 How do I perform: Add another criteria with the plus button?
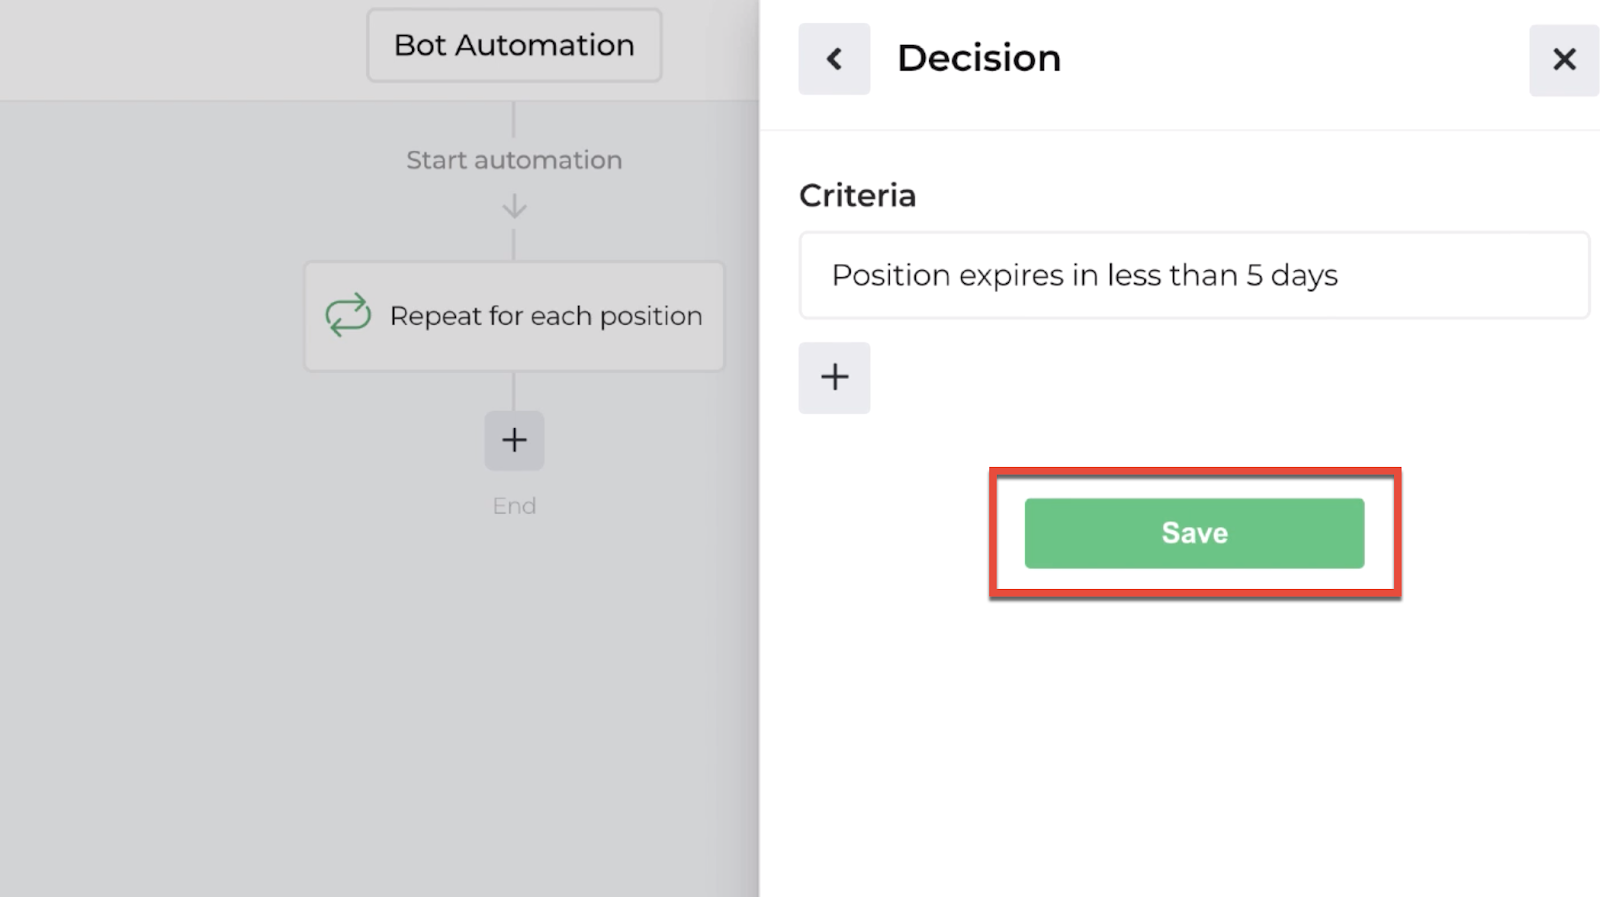834,377
